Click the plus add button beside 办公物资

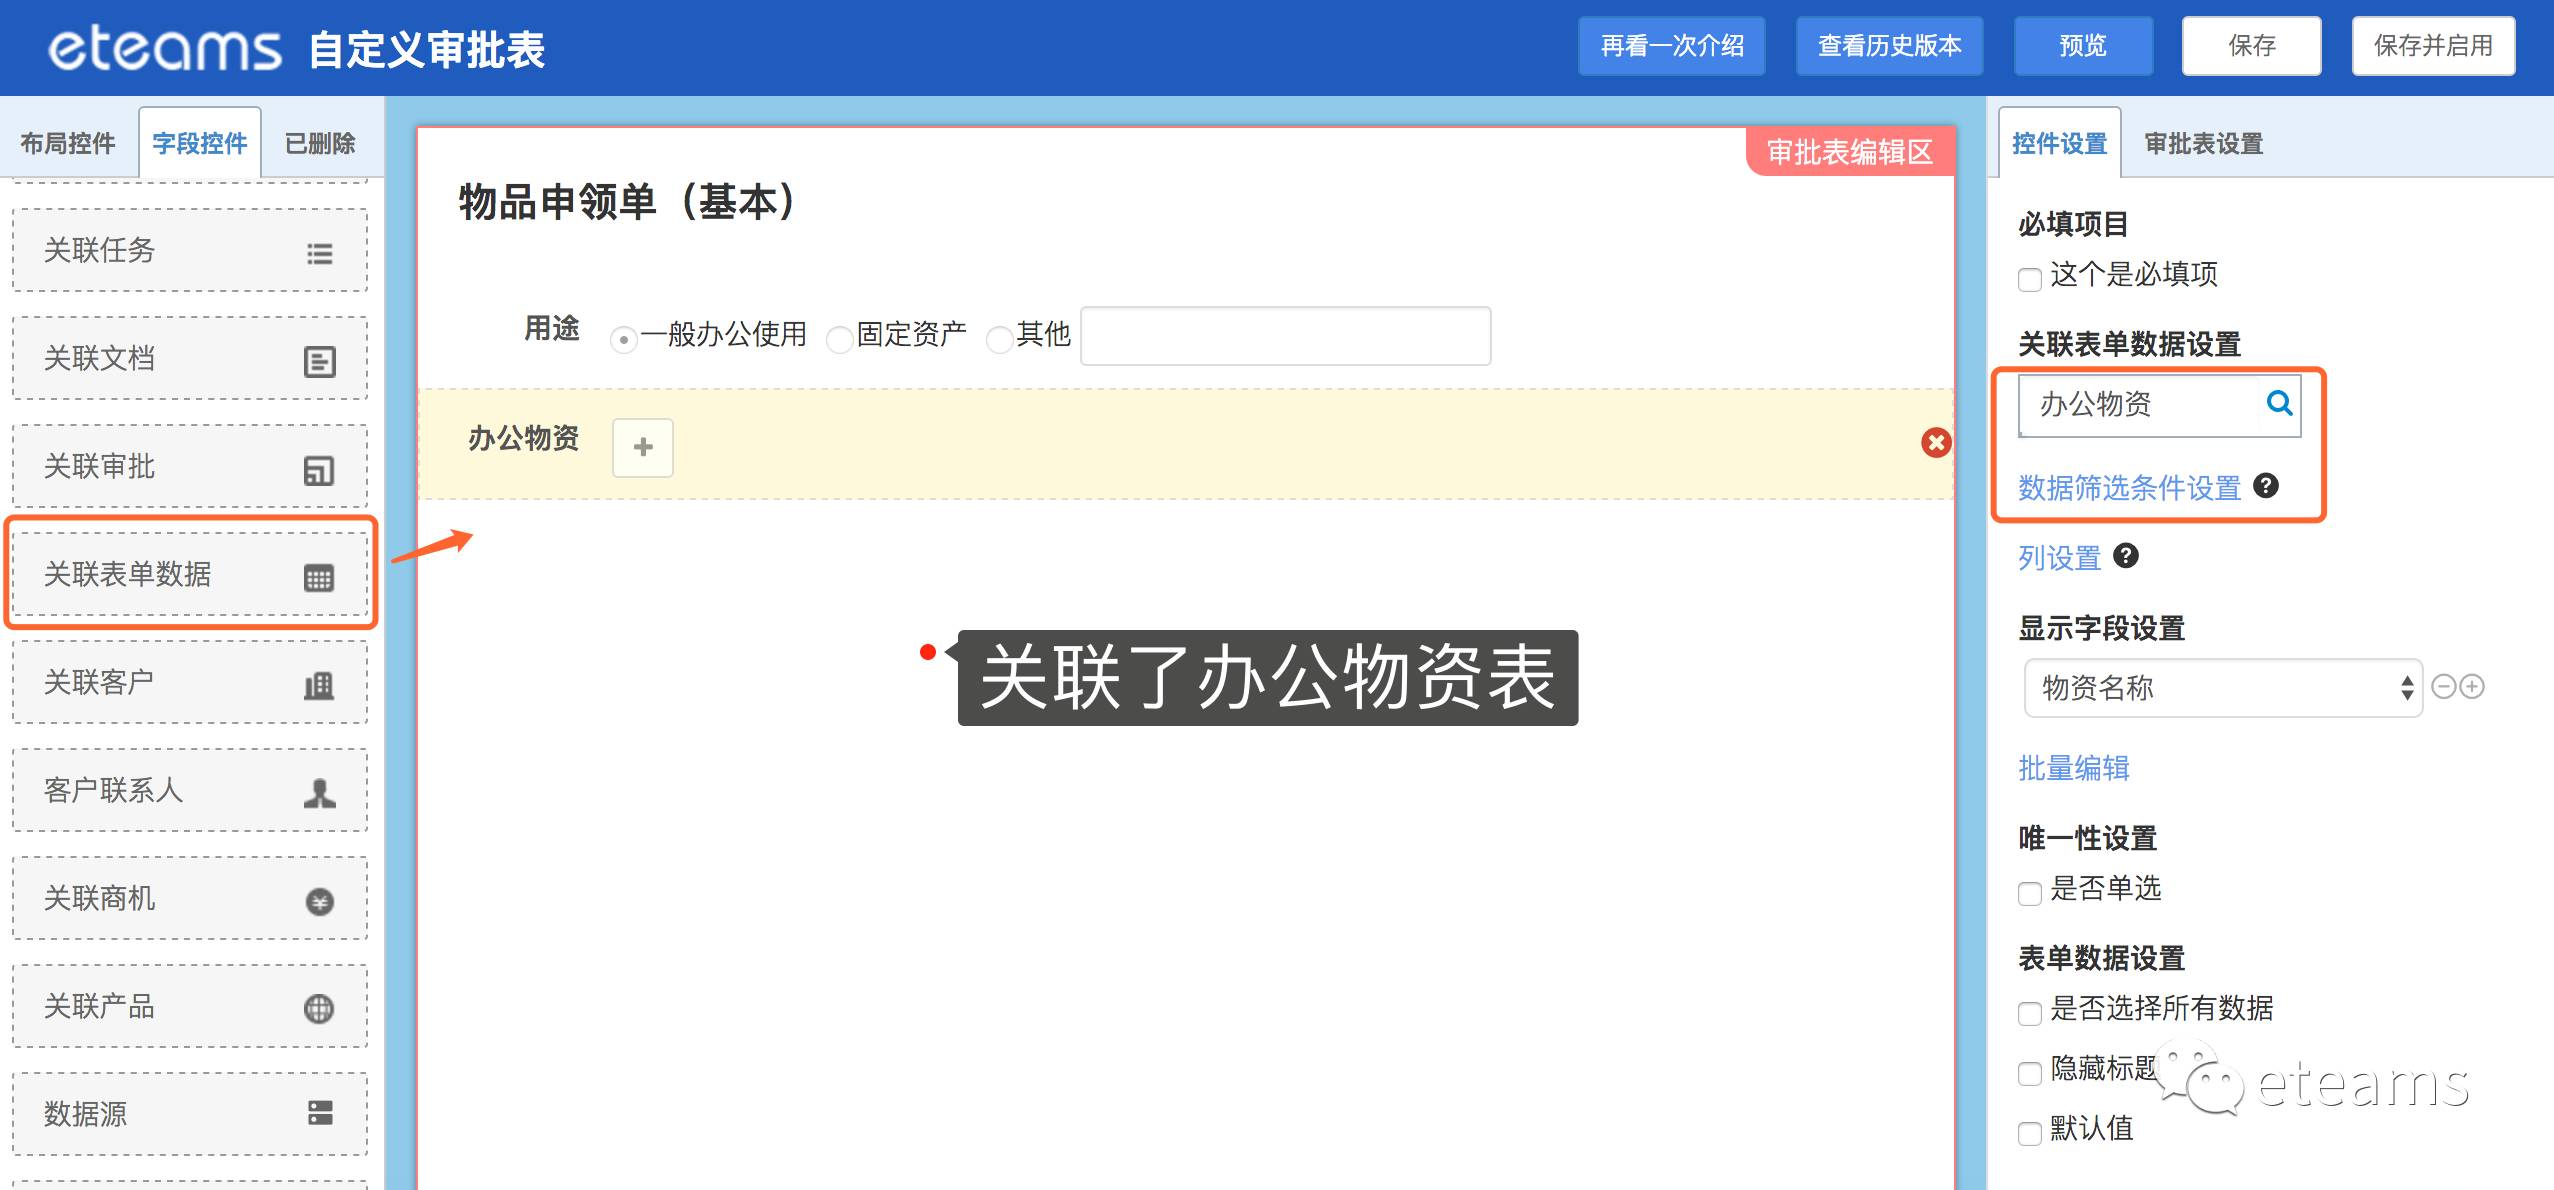(x=643, y=447)
